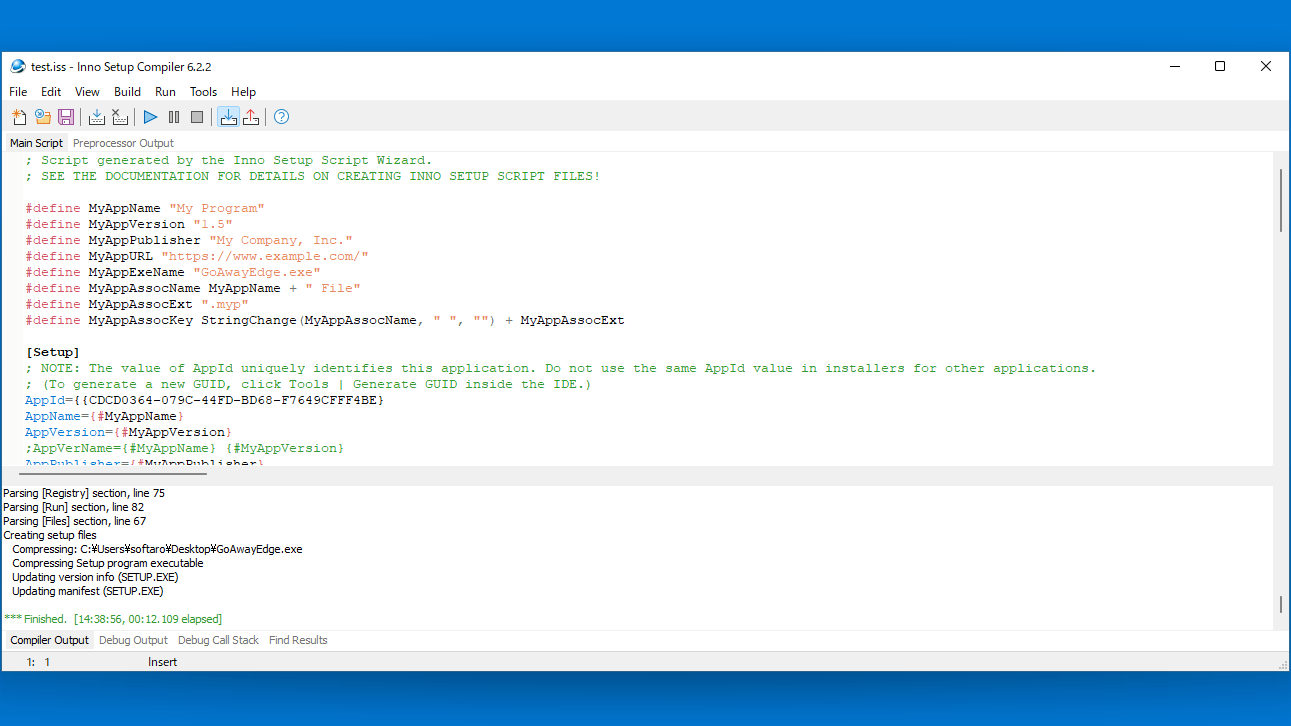
Task: Run the setup with the play icon
Action: [x=151, y=117]
